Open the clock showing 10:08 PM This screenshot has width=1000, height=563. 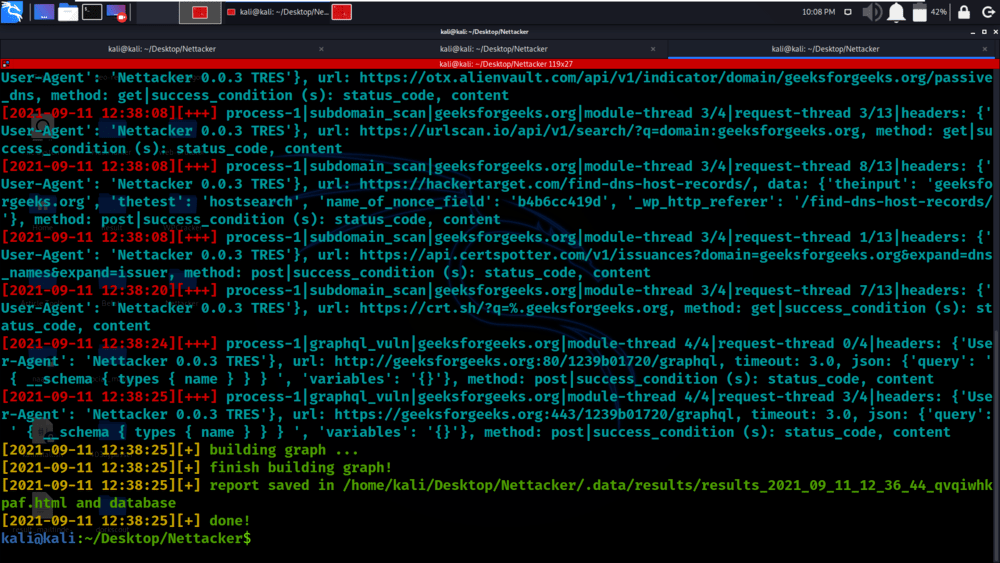pyautogui.click(x=818, y=12)
